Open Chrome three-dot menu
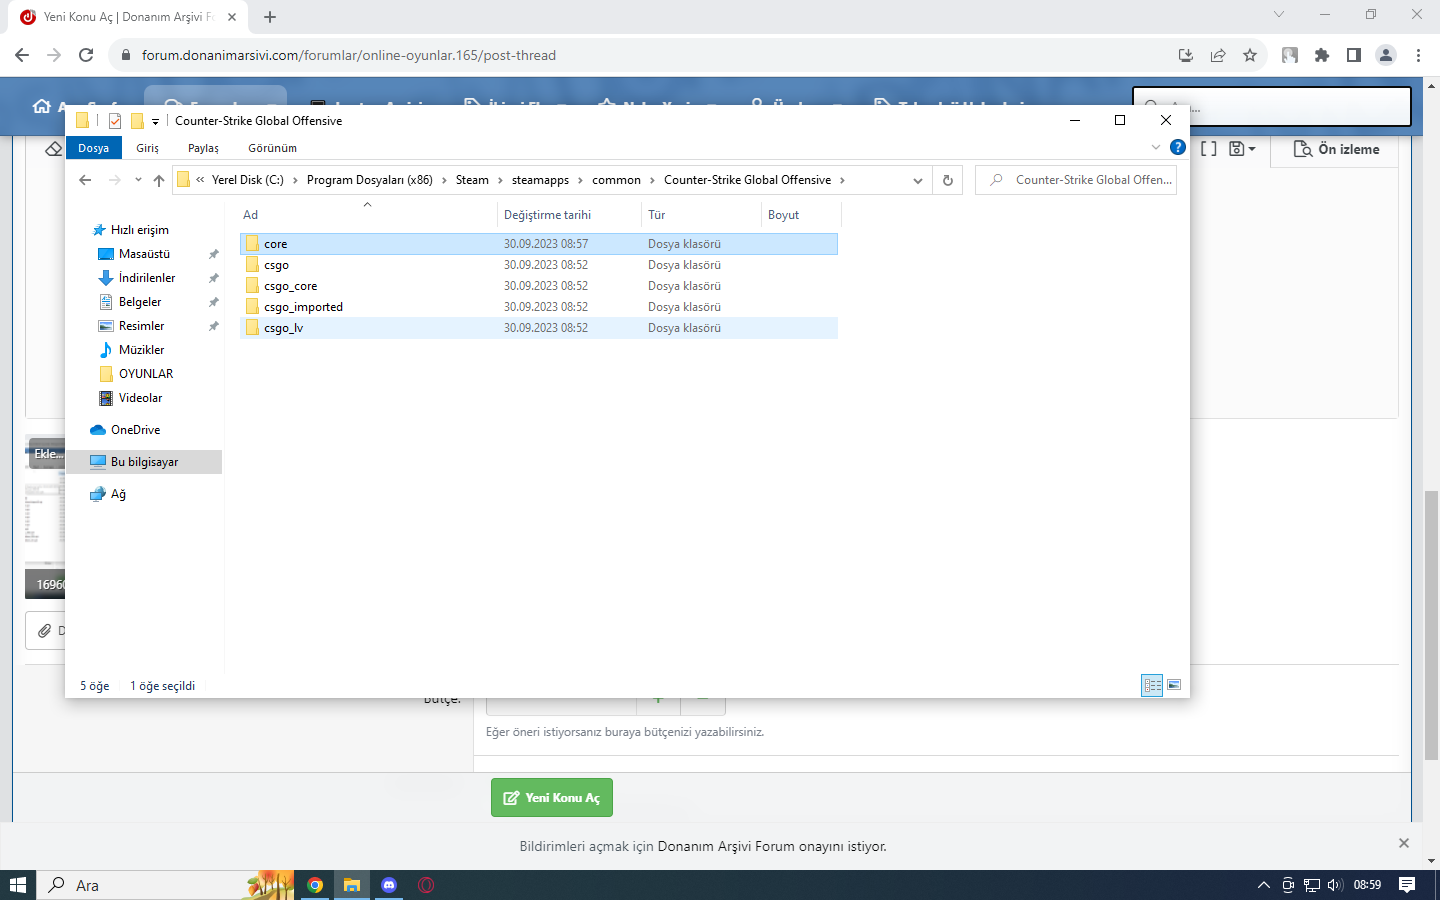The height and width of the screenshot is (900, 1440). coord(1418,55)
